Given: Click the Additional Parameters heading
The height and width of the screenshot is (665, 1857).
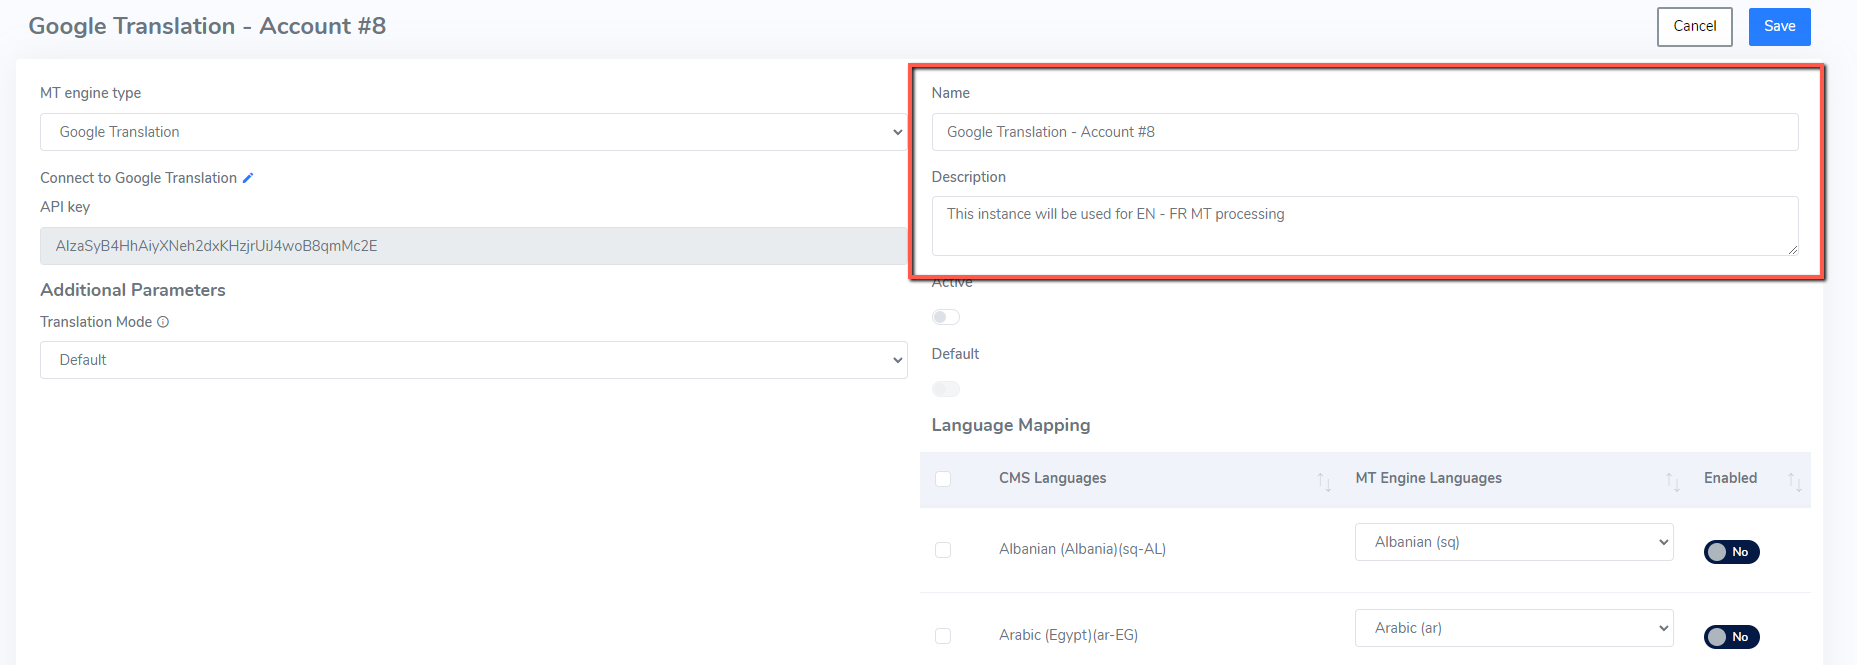Looking at the screenshot, I should (x=133, y=290).
